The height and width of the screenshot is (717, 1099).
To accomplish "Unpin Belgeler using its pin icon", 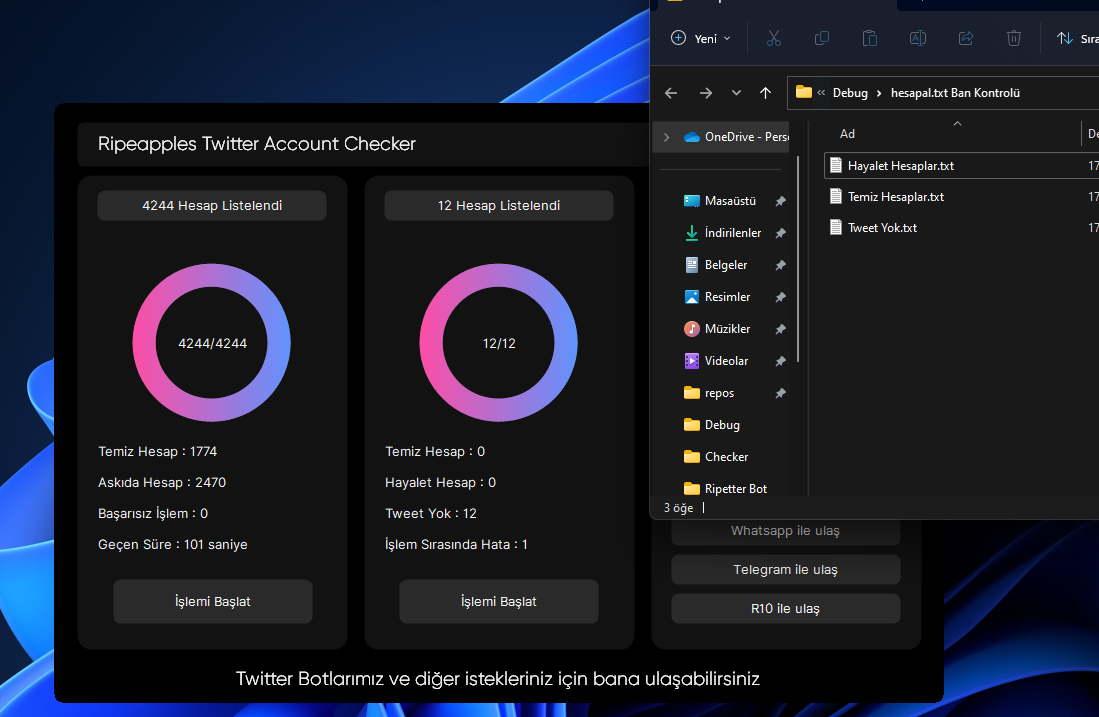I will click(x=780, y=266).
